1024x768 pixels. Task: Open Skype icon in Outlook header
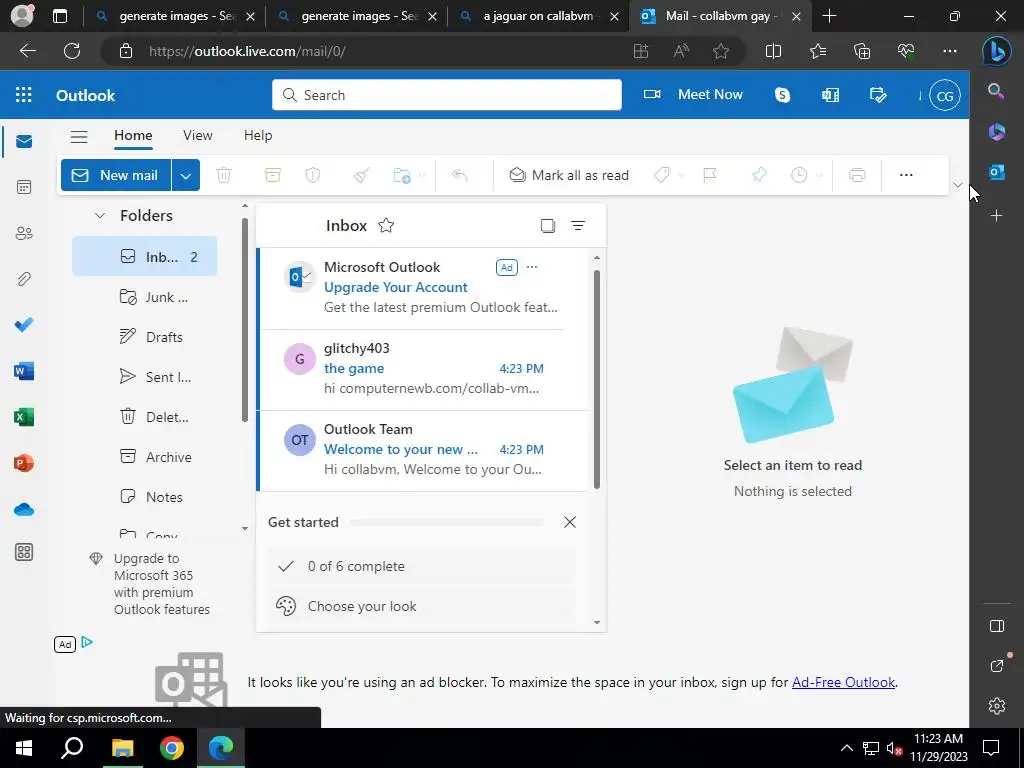pyautogui.click(x=782, y=95)
